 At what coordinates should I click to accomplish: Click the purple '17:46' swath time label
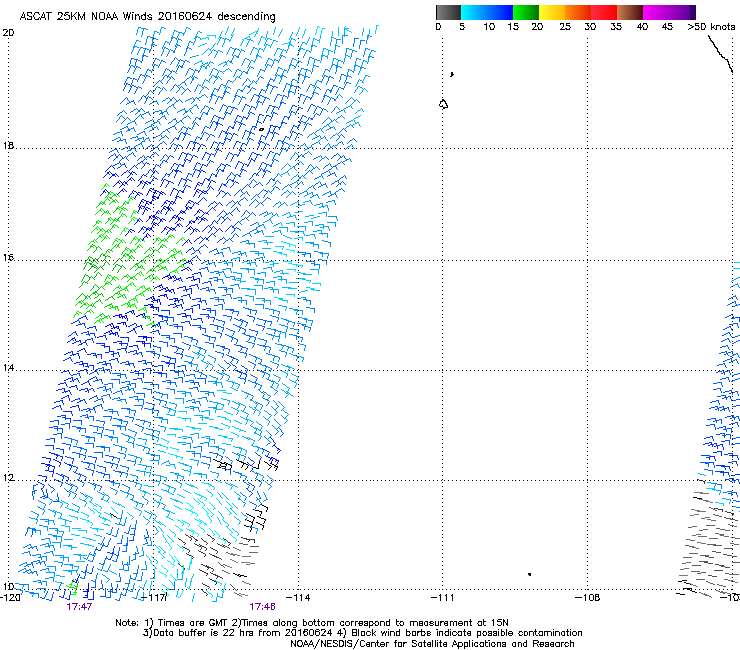pyautogui.click(x=262, y=607)
